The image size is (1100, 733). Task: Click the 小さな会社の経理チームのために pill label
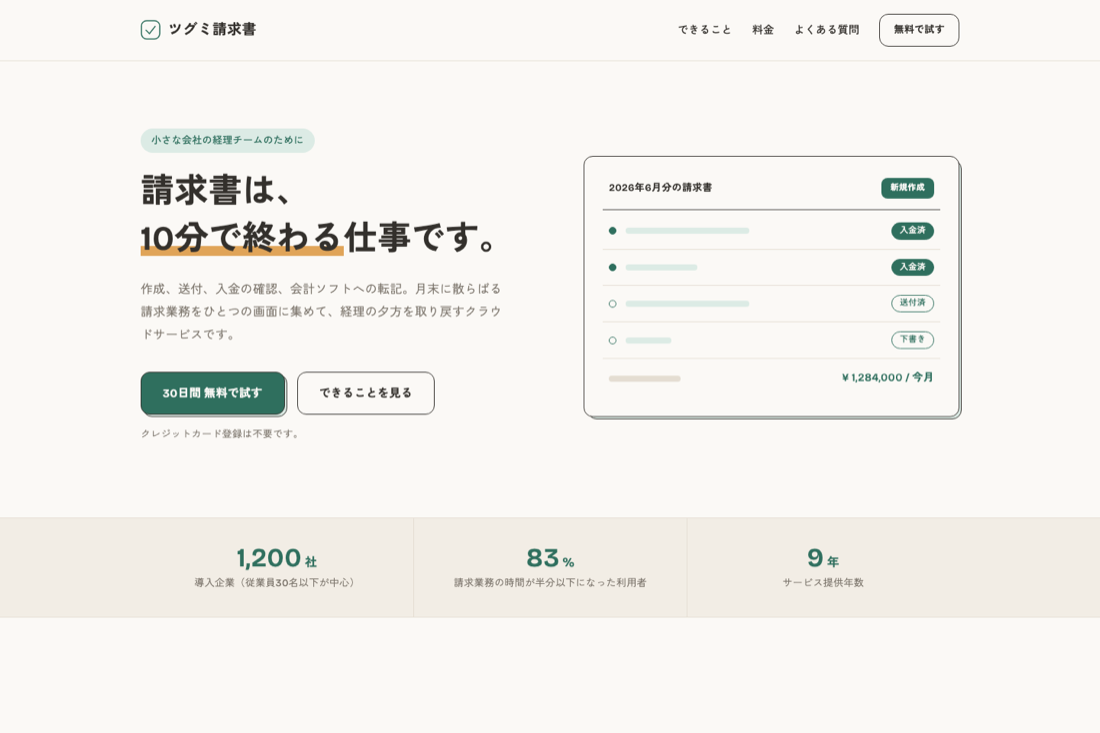(x=227, y=140)
